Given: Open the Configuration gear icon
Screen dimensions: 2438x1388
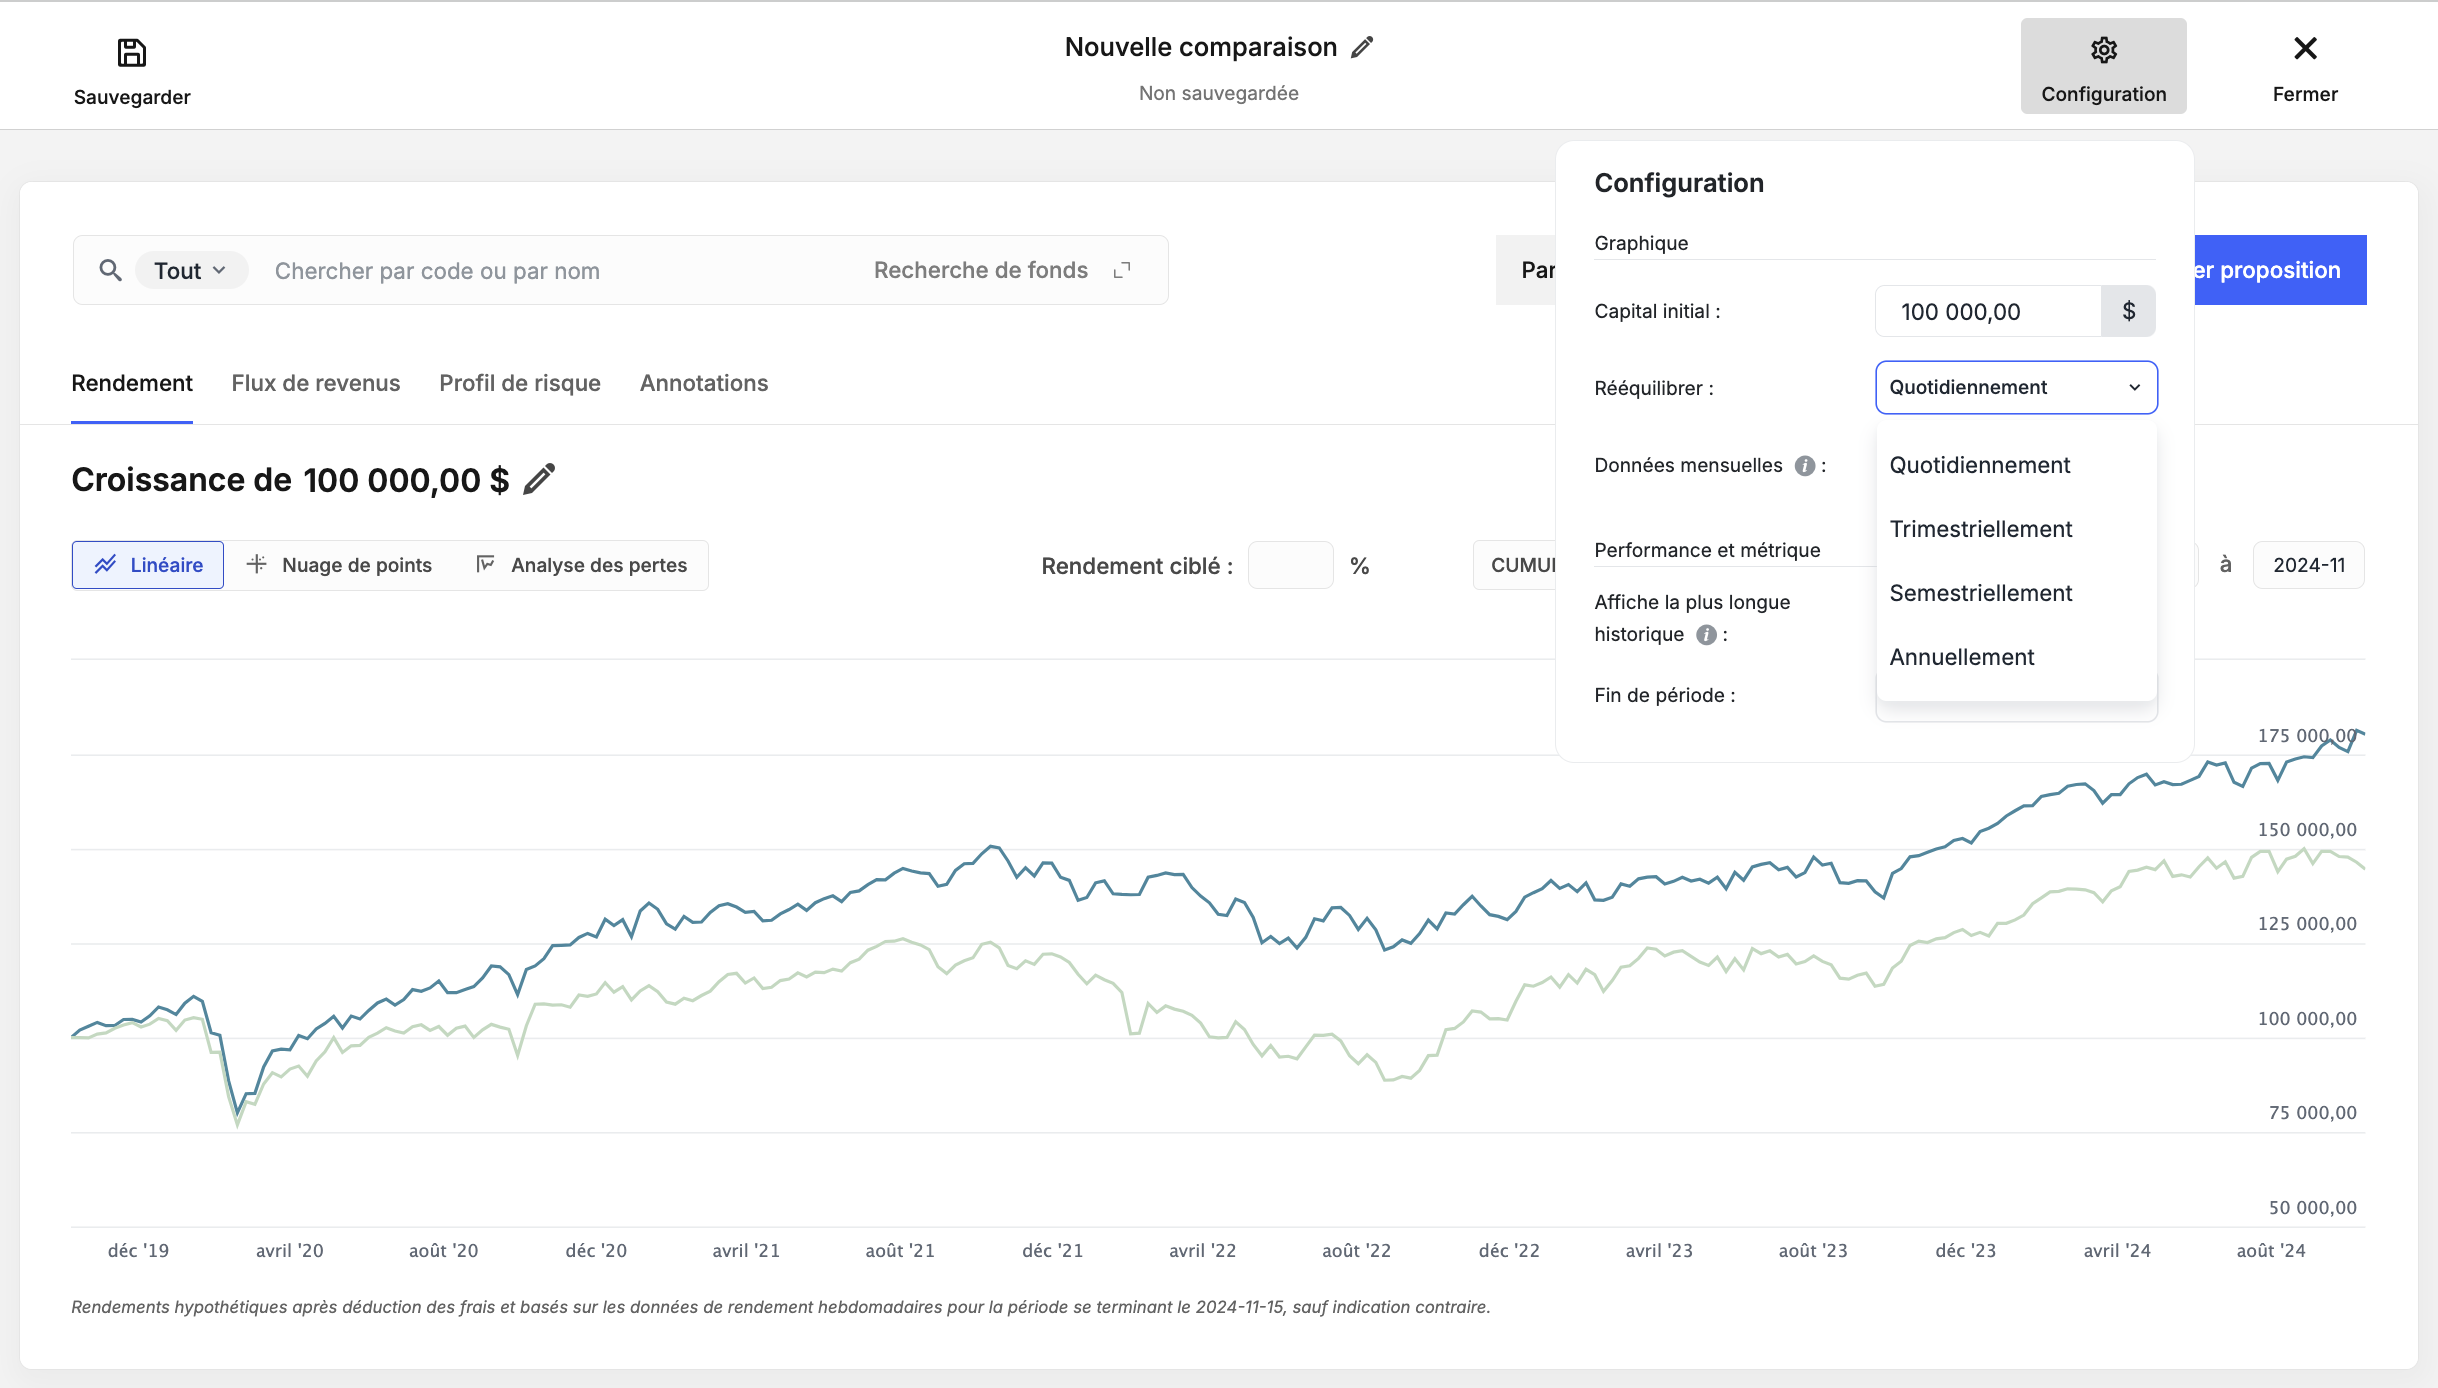Looking at the screenshot, I should coord(2104,50).
